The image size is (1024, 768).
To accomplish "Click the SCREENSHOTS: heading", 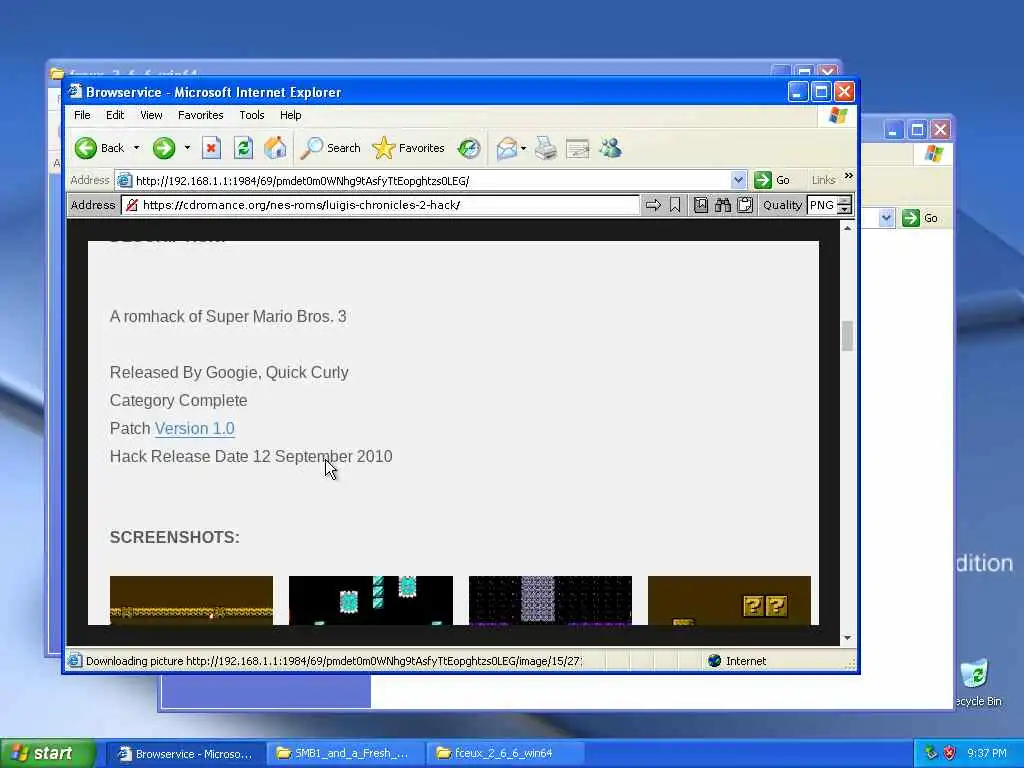I will coord(174,537).
